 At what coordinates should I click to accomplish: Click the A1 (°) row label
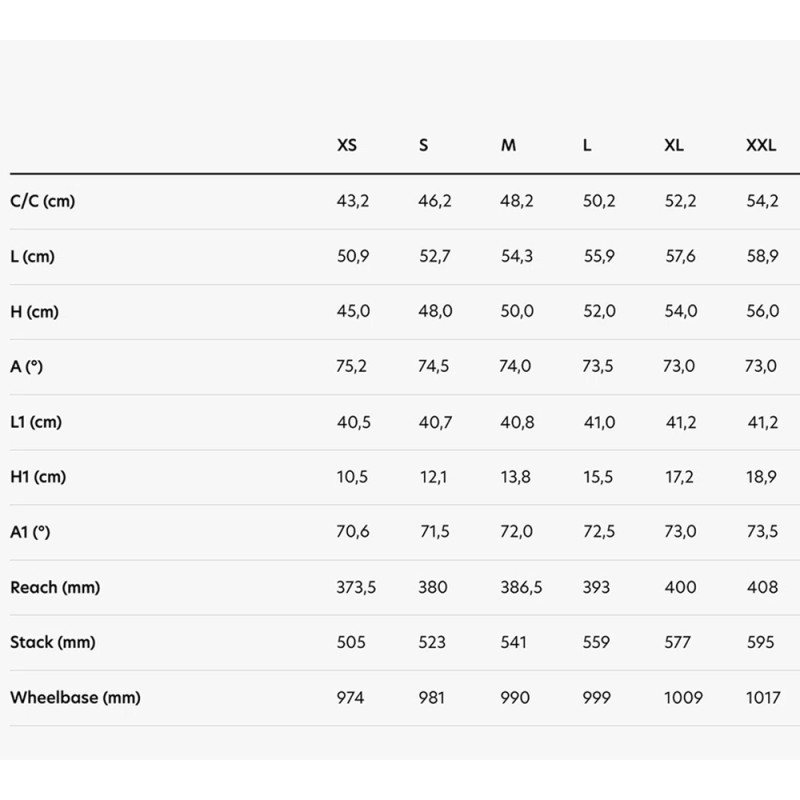(30, 532)
